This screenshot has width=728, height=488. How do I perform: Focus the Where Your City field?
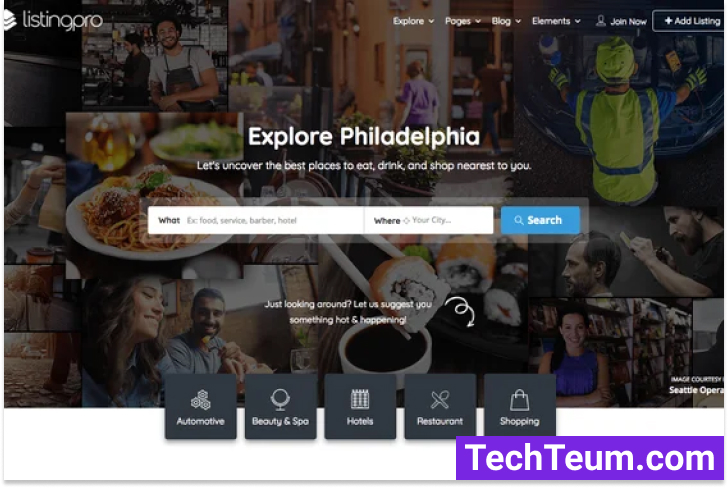[x=429, y=220]
